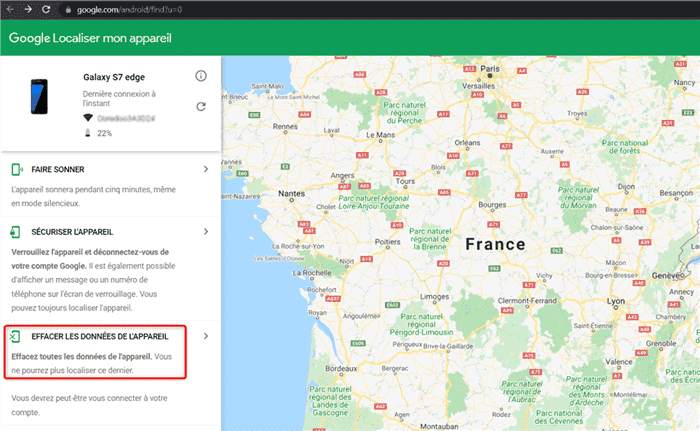Click the 22% battery level text
Screen dimensions: 700x431
point(104,133)
